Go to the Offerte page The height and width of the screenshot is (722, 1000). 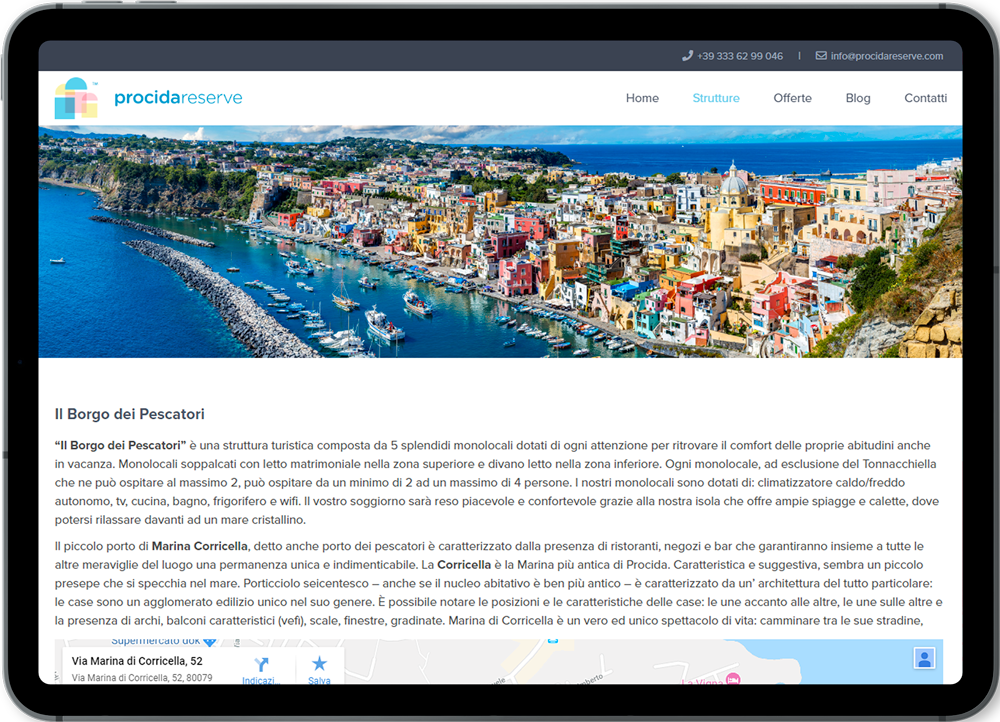pos(792,98)
